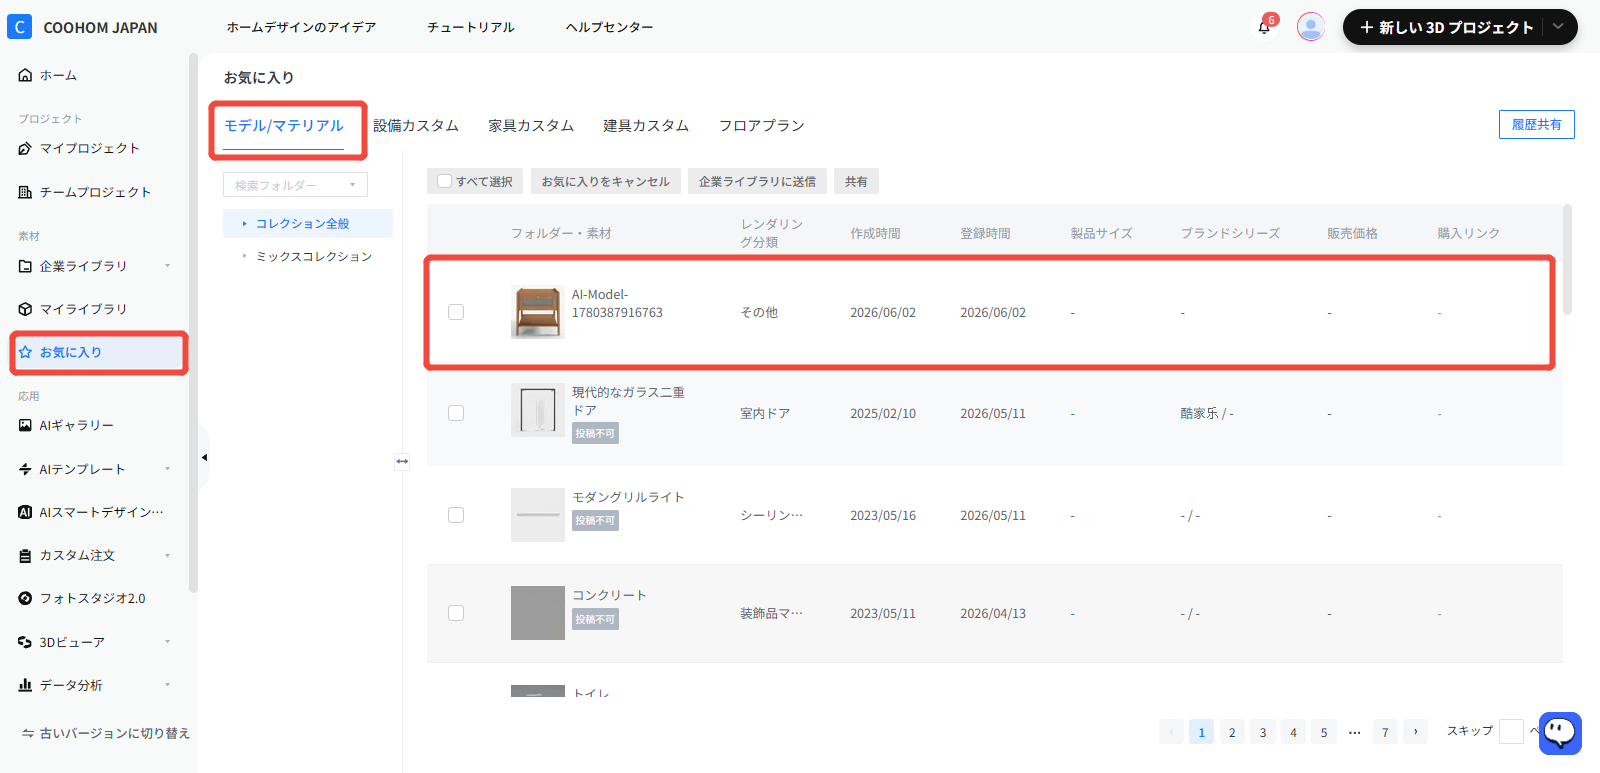
Task: Click the panel width resize handle icon
Action: tap(402, 461)
